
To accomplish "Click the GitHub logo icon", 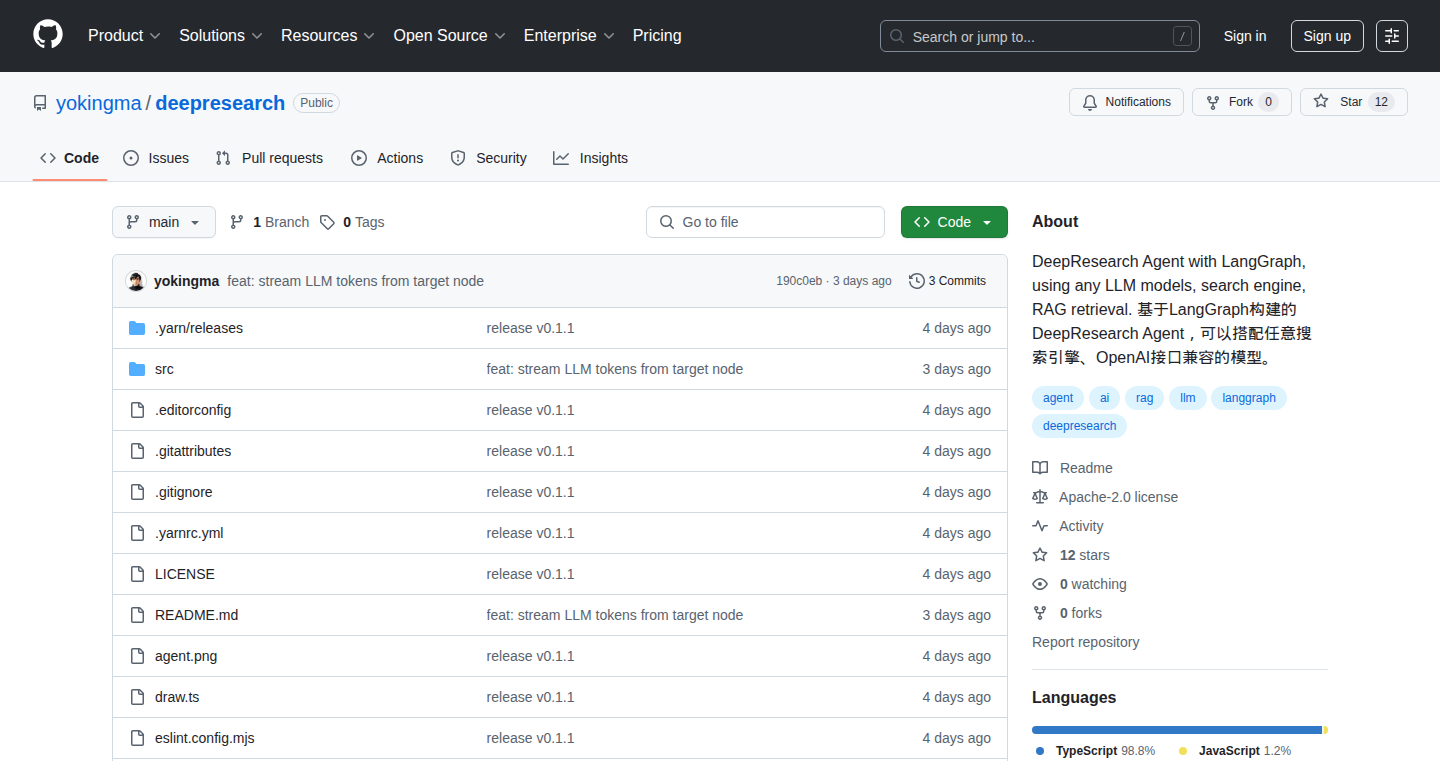I will pos(48,35).
